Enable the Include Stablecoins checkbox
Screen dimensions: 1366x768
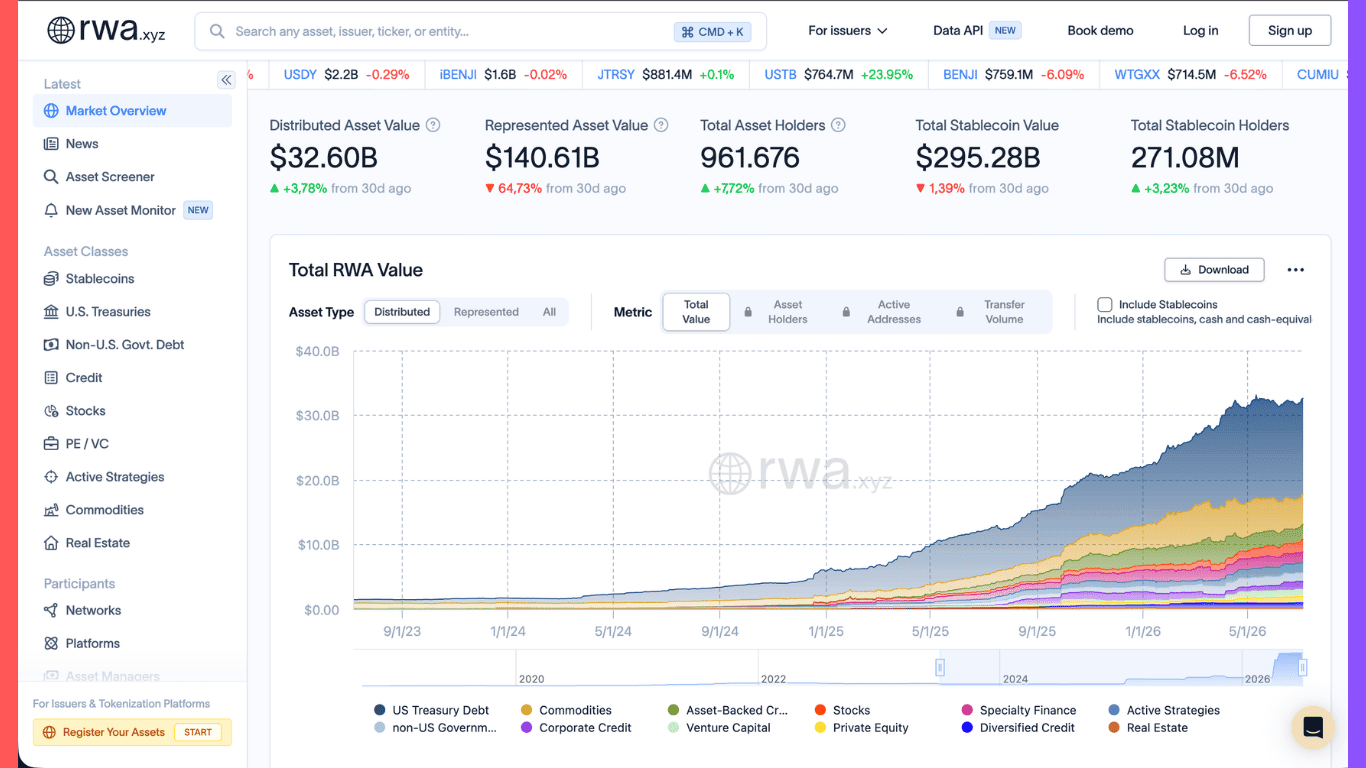pyautogui.click(x=1105, y=304)
